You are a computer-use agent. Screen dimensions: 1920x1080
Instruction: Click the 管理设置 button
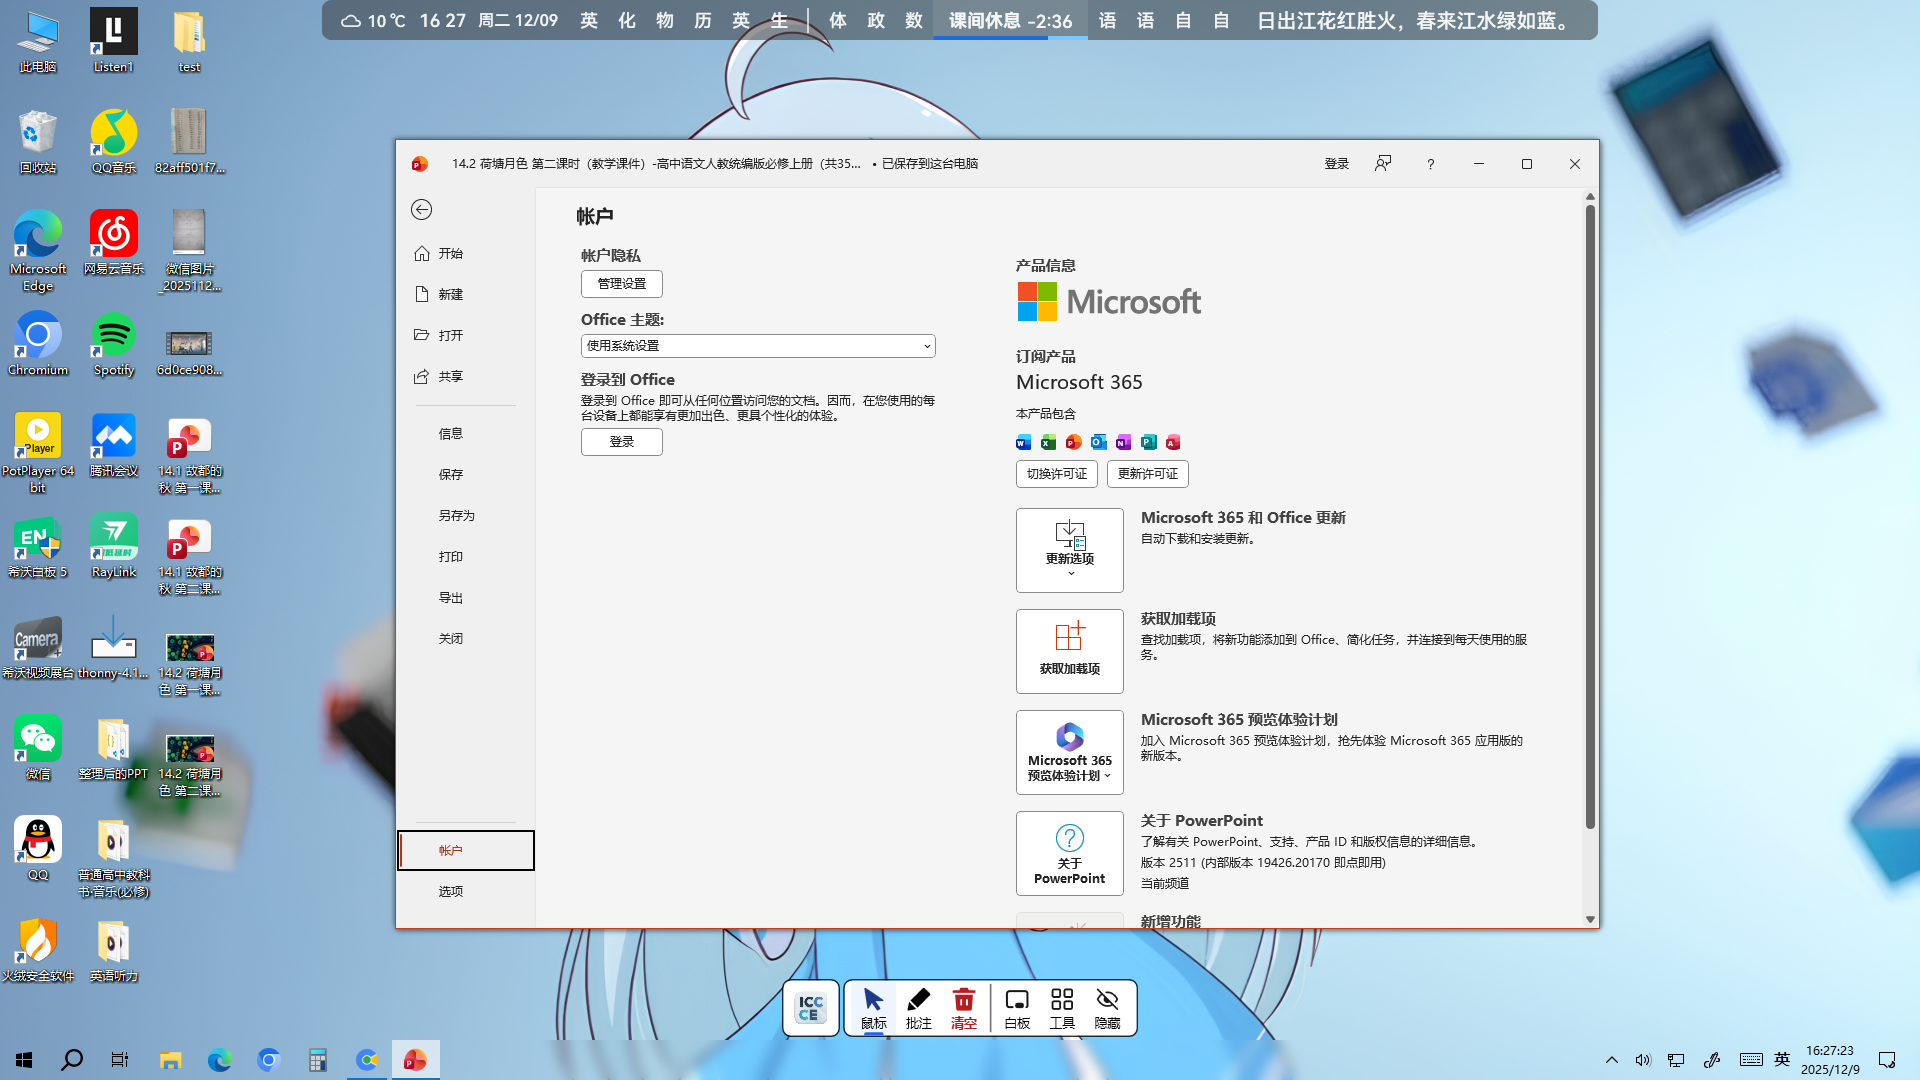tap(621, 284)
